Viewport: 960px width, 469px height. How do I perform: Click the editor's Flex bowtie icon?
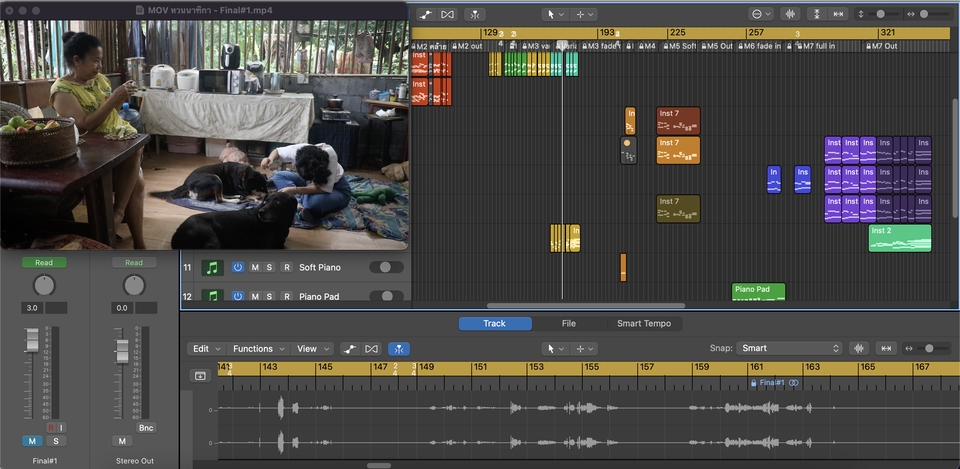[372, 349]
